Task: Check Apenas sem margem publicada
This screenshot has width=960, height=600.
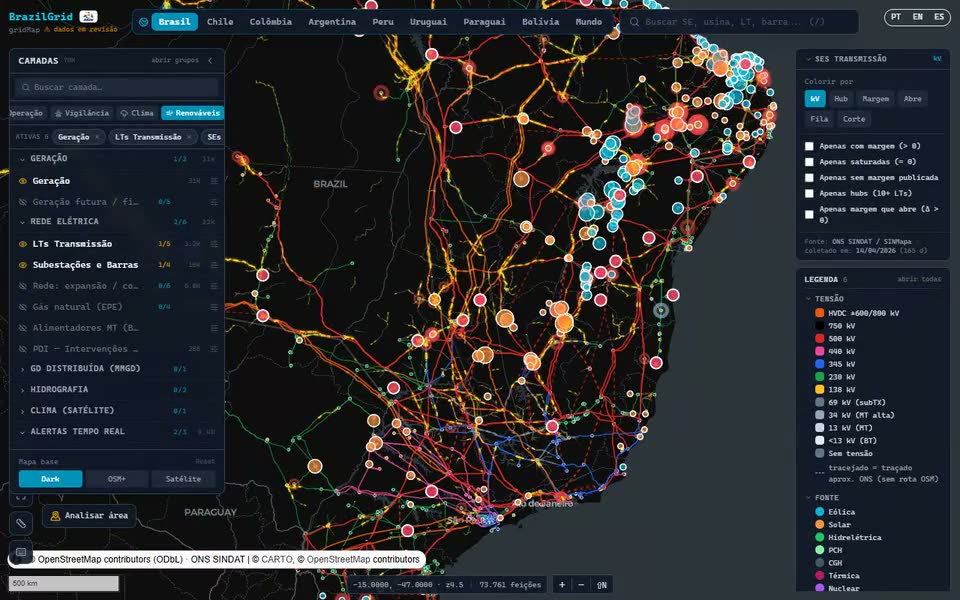Action: (809, 178)
